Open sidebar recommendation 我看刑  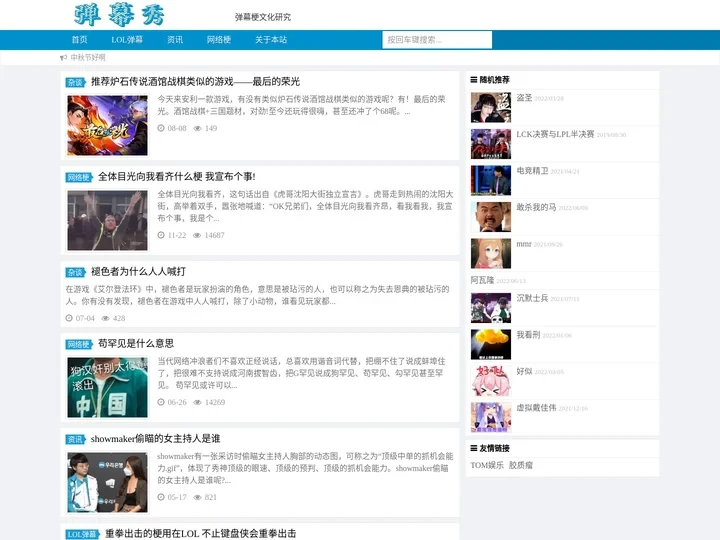click(x=529, y=335)
